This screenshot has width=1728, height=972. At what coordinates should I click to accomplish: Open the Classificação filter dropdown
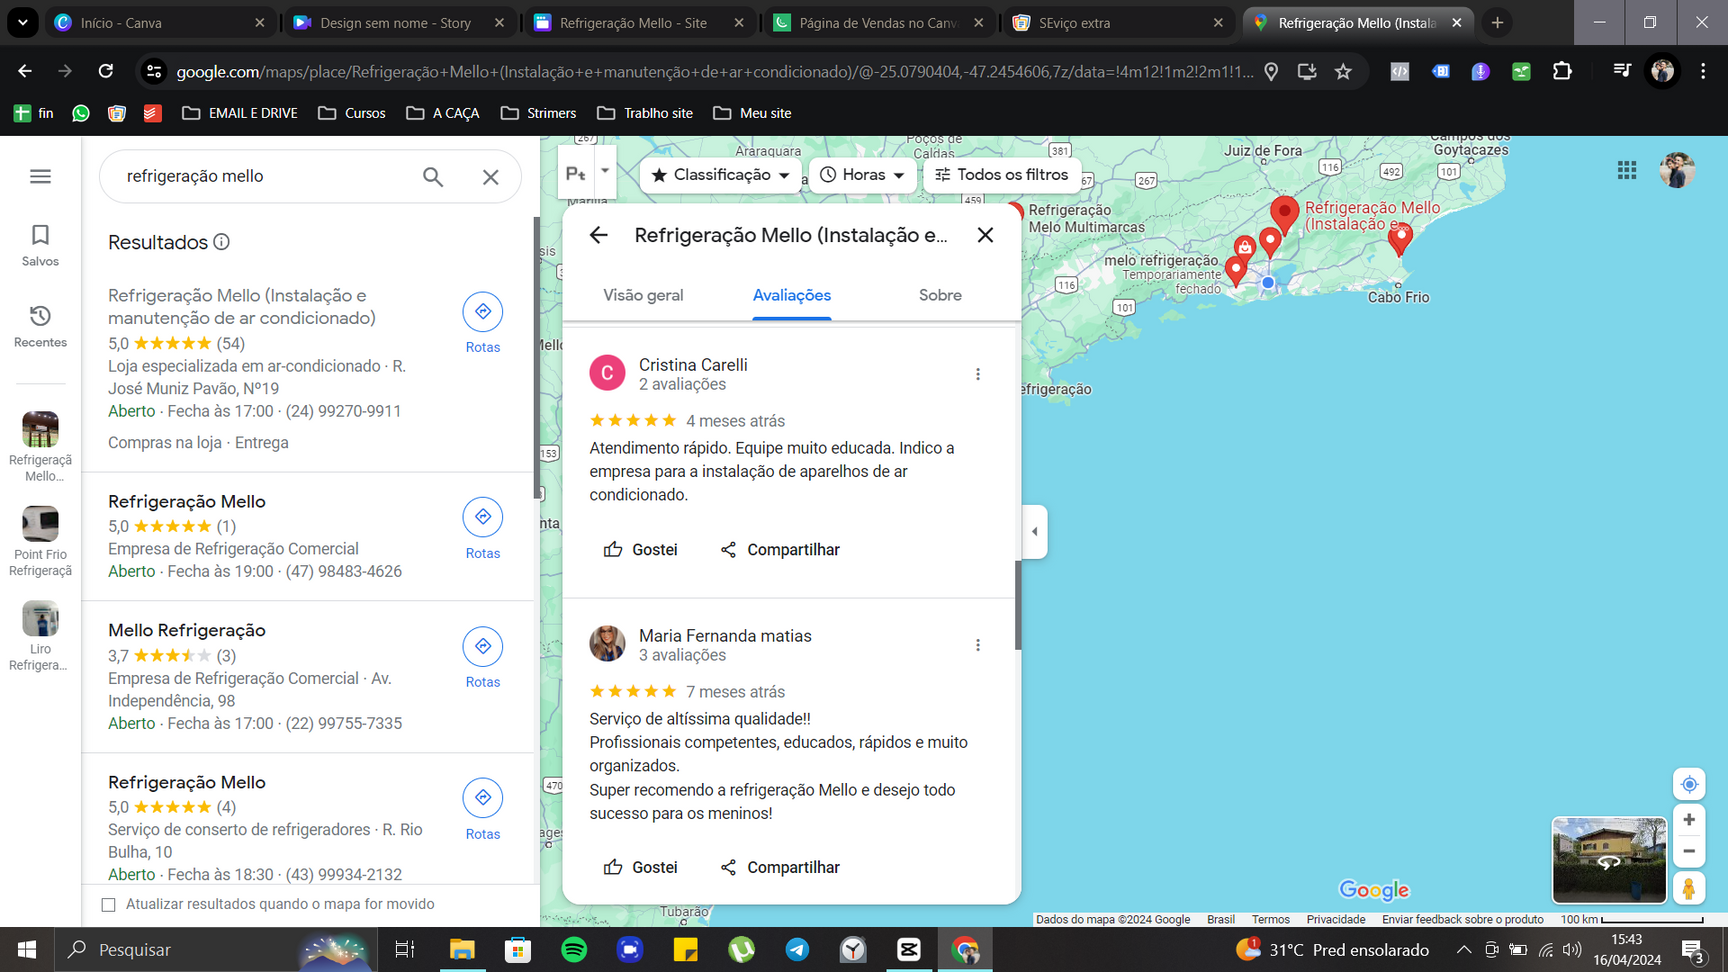(x=721, y=175)
